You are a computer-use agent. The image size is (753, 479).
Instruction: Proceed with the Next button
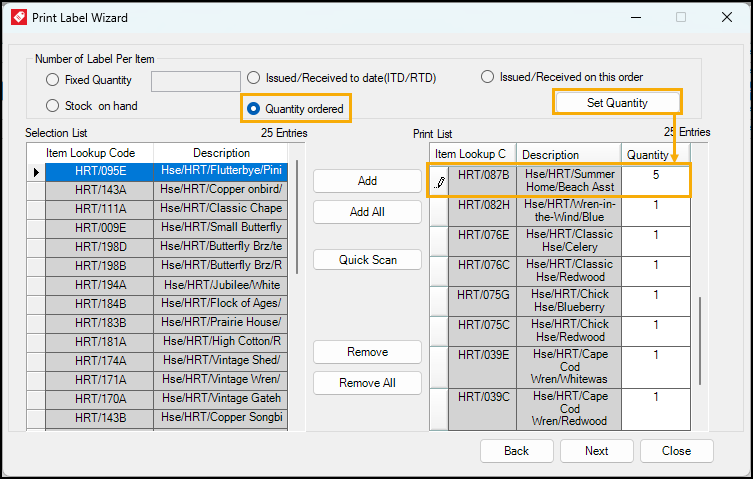coord(596,451)
